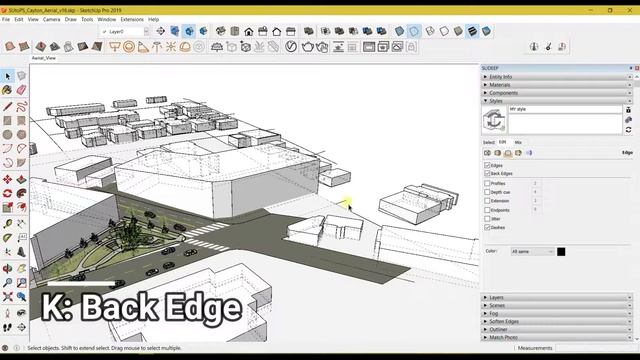This screenshot has width=640, height=360.
Task: Click the black edge color swatch
Action: pos(561,252)
